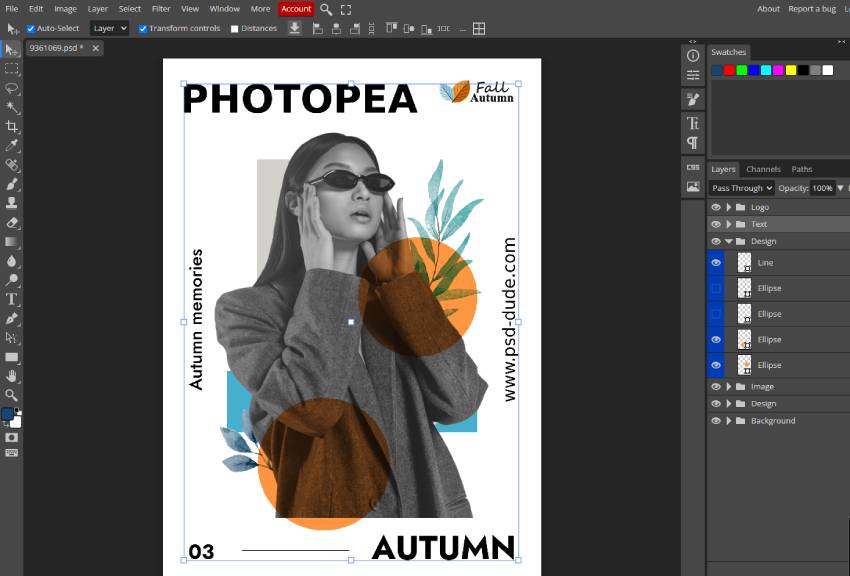Collapse the open Design folder
The width and height of the screenshot is (850, 576).
tap(729, 242)
